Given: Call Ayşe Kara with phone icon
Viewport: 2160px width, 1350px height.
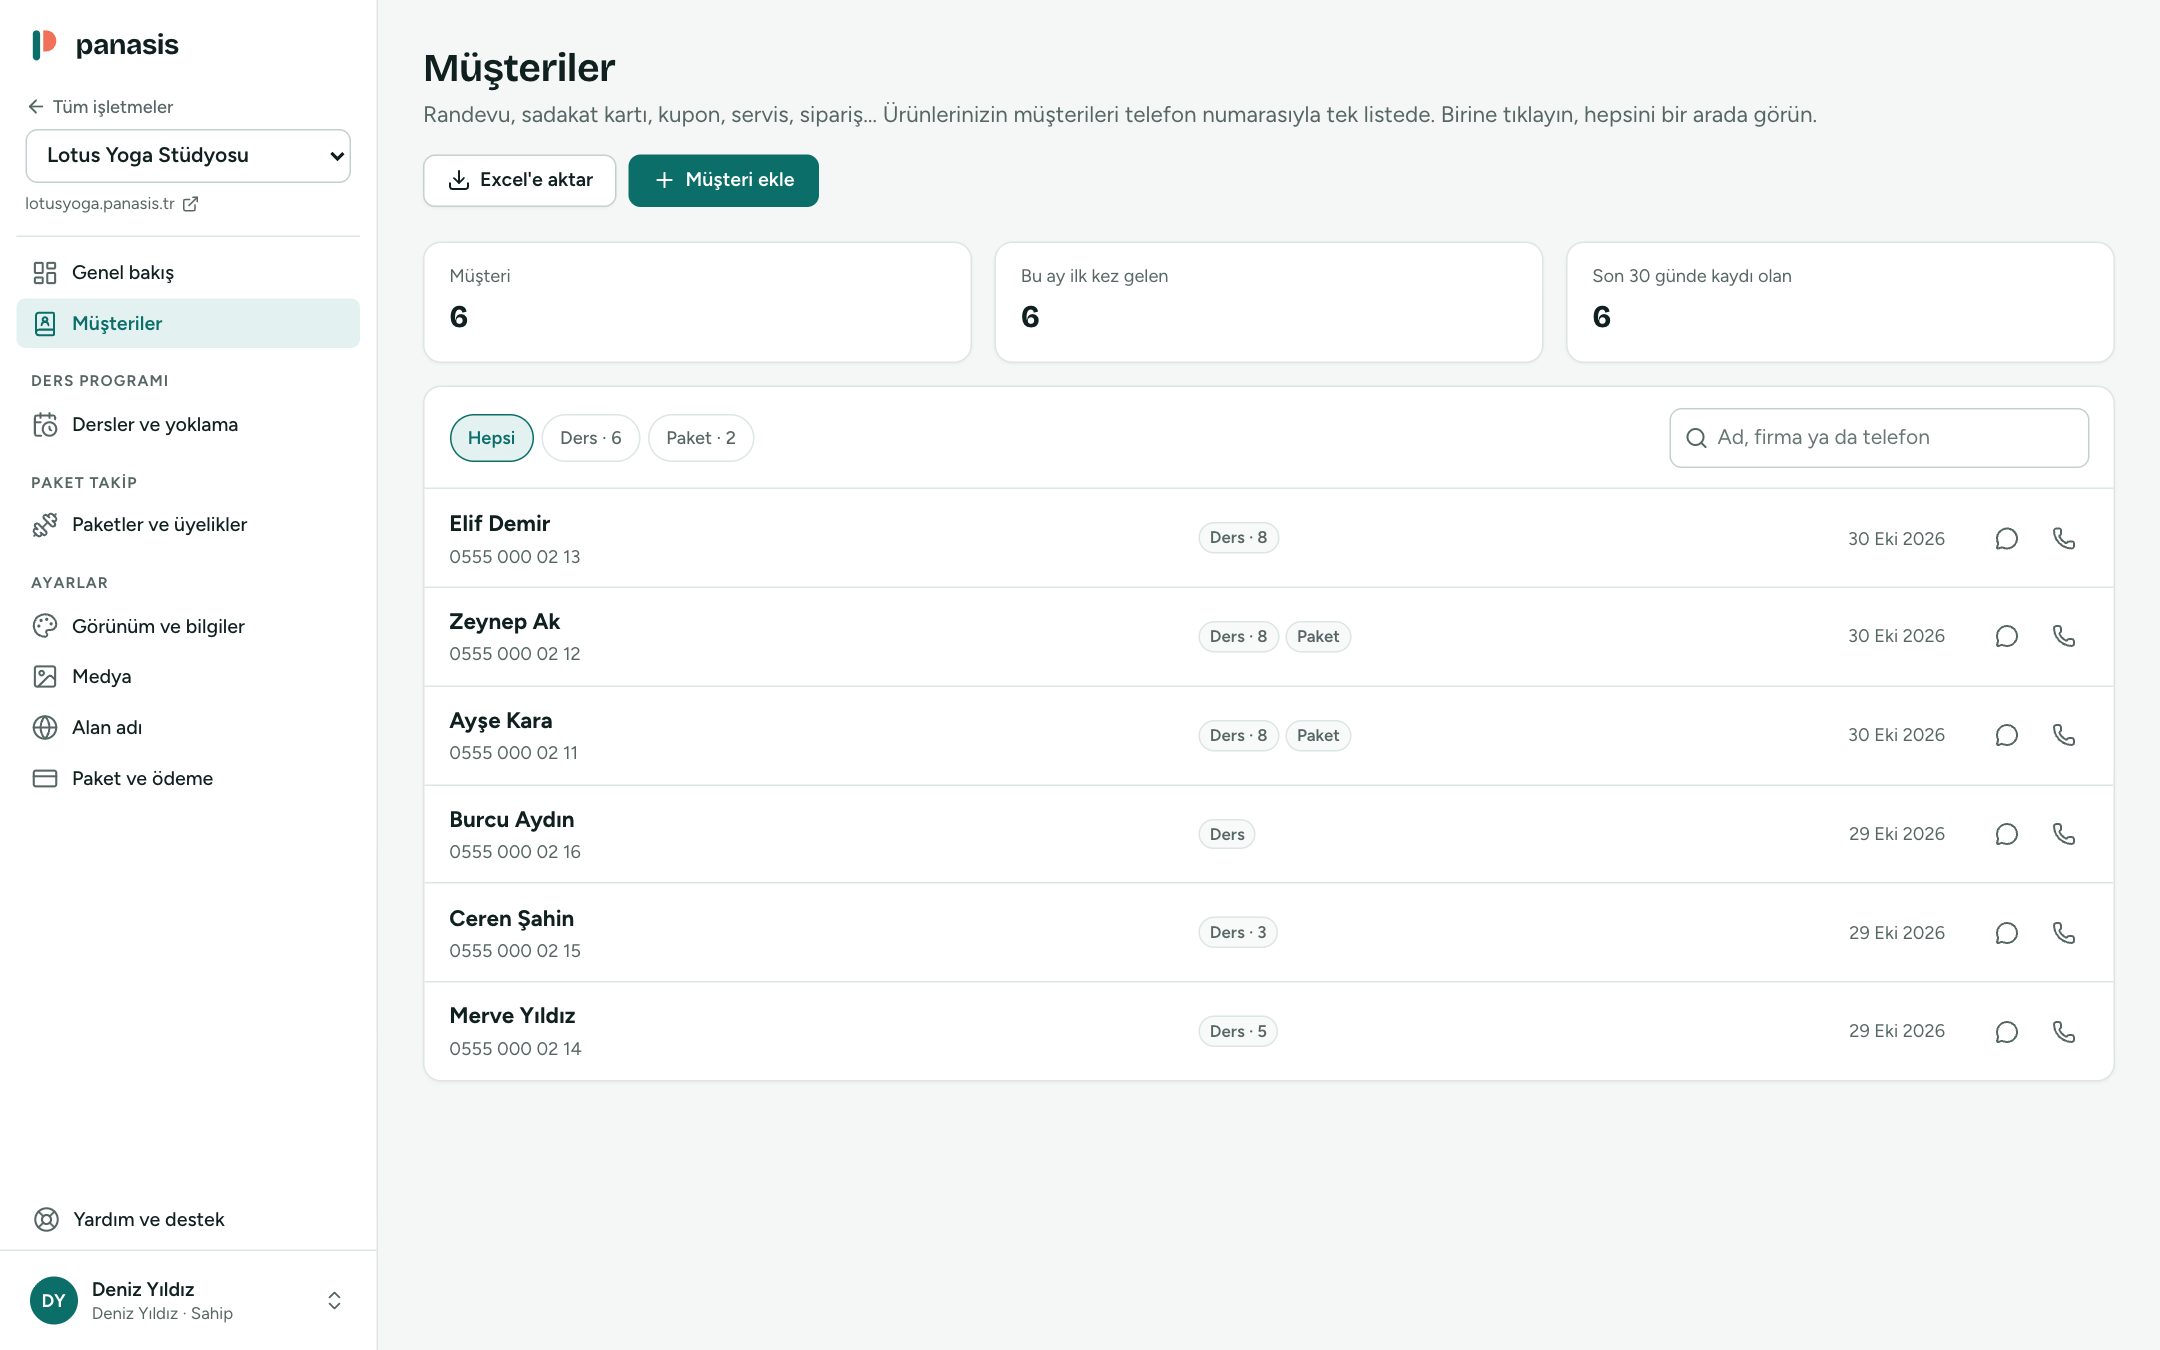Looking at the screenshot, I should (2064, 735).
